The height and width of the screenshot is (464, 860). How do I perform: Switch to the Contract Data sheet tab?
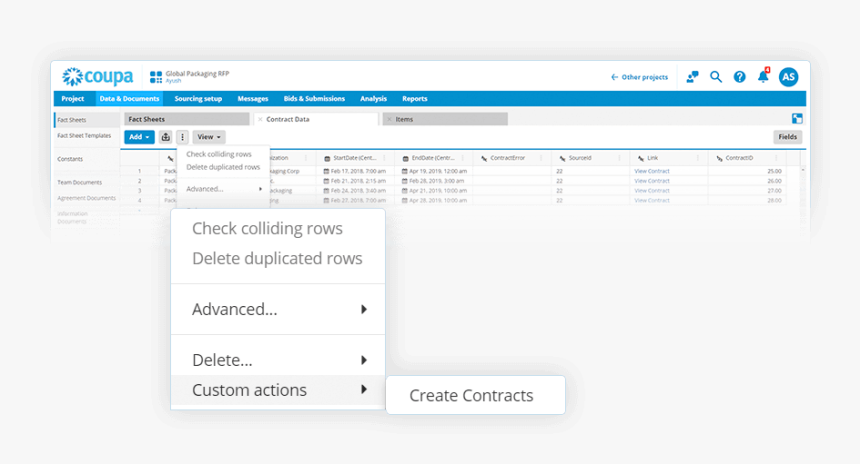[316, 119]
